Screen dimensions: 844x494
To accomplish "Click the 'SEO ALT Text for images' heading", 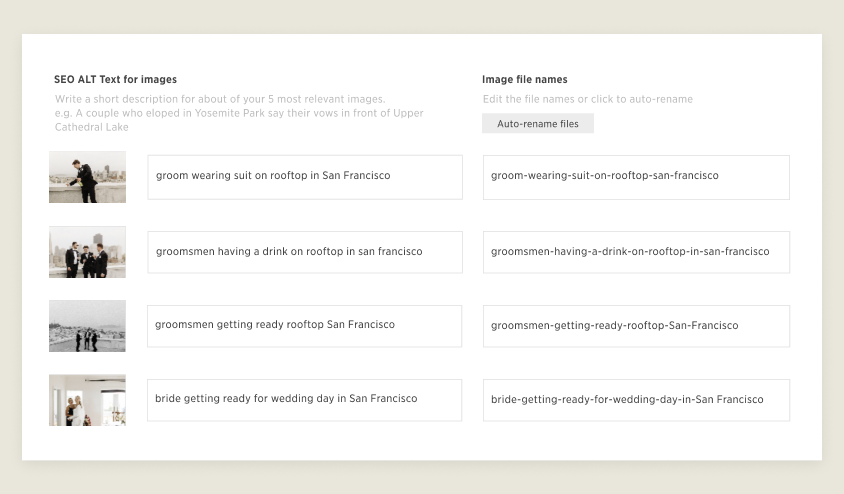I will (115, 79).
